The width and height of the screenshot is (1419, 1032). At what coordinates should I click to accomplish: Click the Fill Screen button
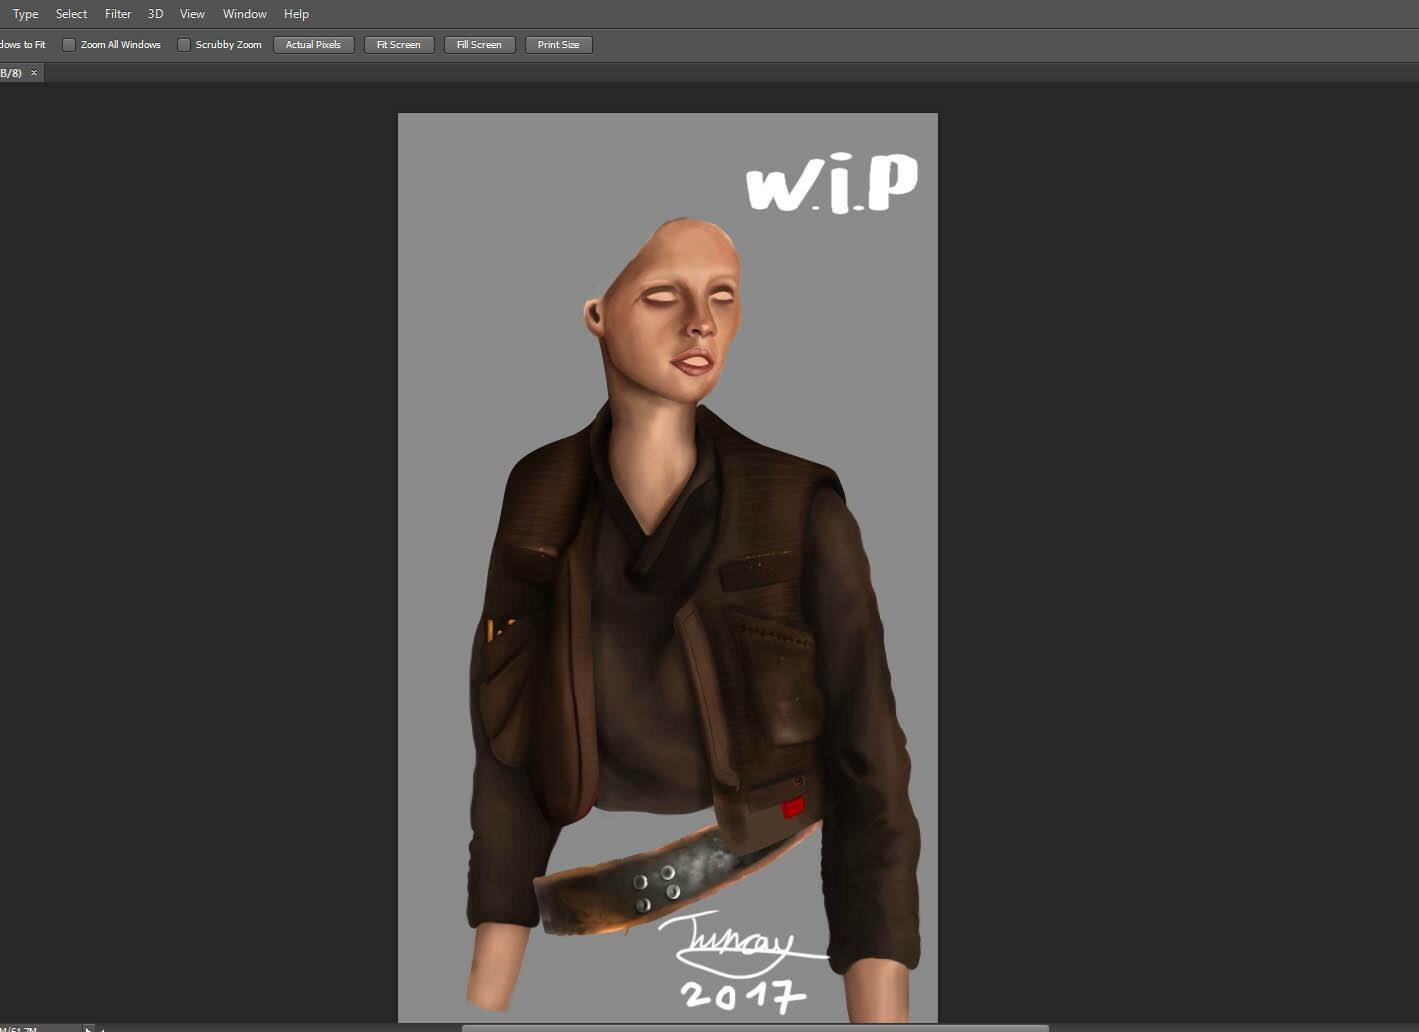coord(479,45)
